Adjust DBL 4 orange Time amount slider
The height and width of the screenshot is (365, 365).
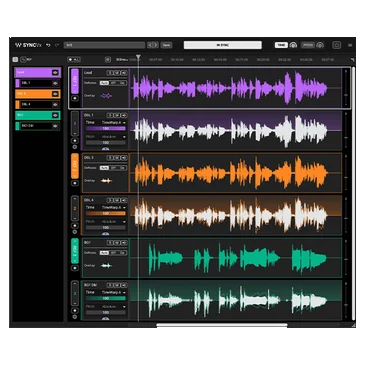[106, 213]
